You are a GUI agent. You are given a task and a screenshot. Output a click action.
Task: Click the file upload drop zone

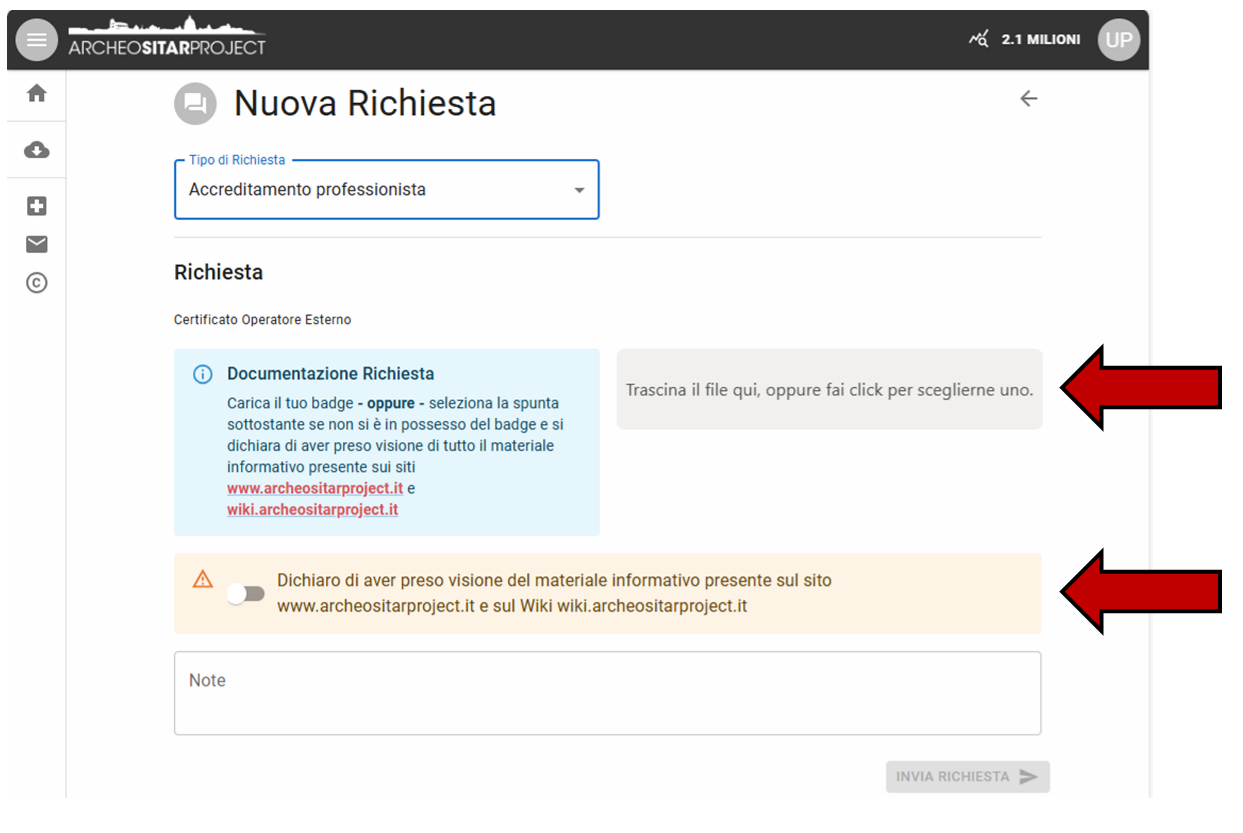(x=829, y=390)
